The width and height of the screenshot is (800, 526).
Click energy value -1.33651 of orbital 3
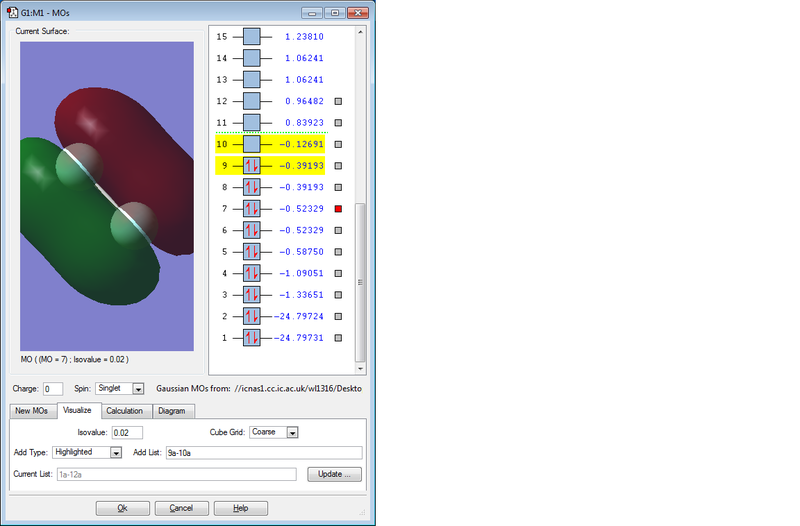[301, 295]
